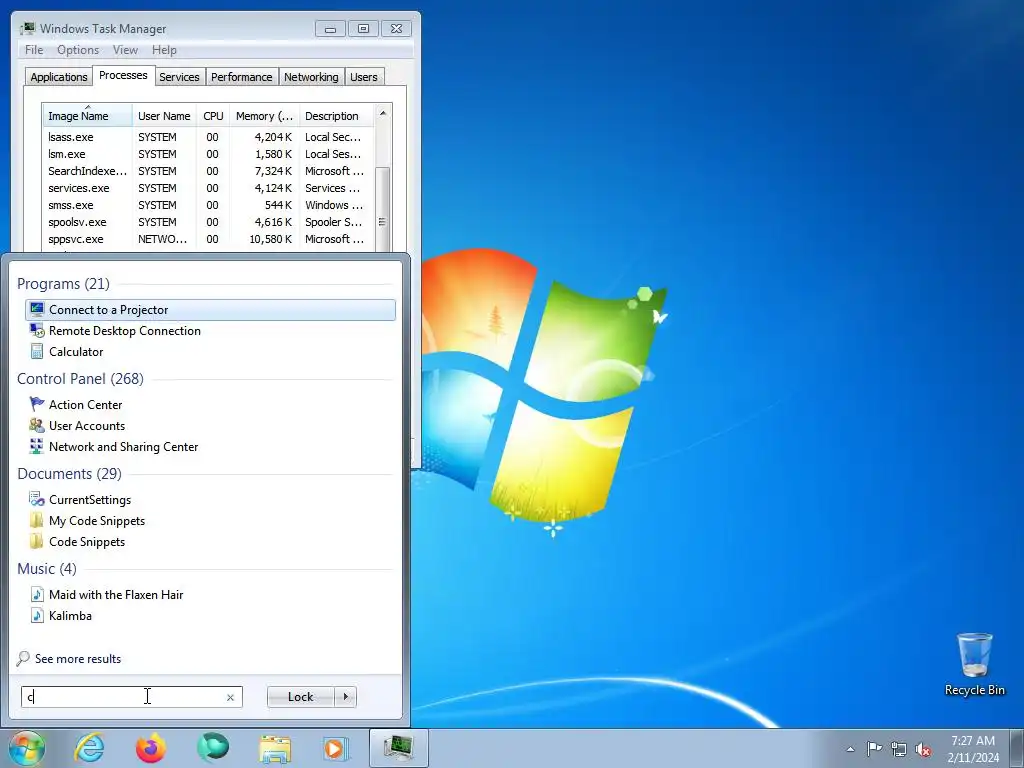Open Connect to a Projector program result
Image resolution: width=1024 pixels, height=768 pixels.
[210, 310]
